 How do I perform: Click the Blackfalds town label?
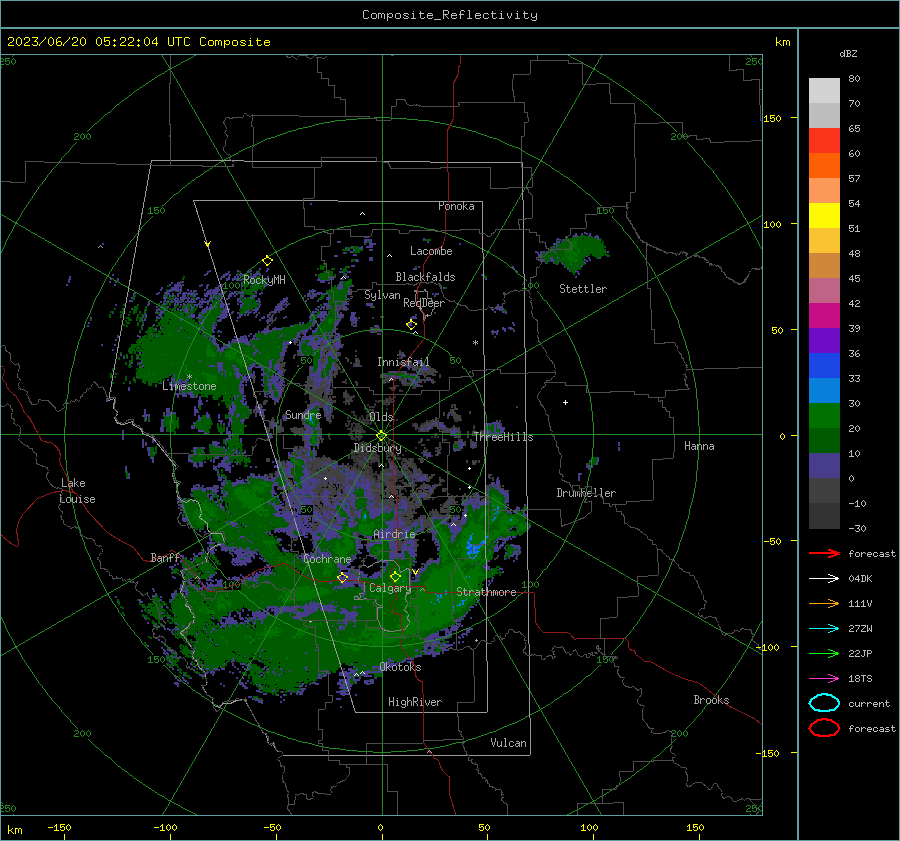point(425,277)
